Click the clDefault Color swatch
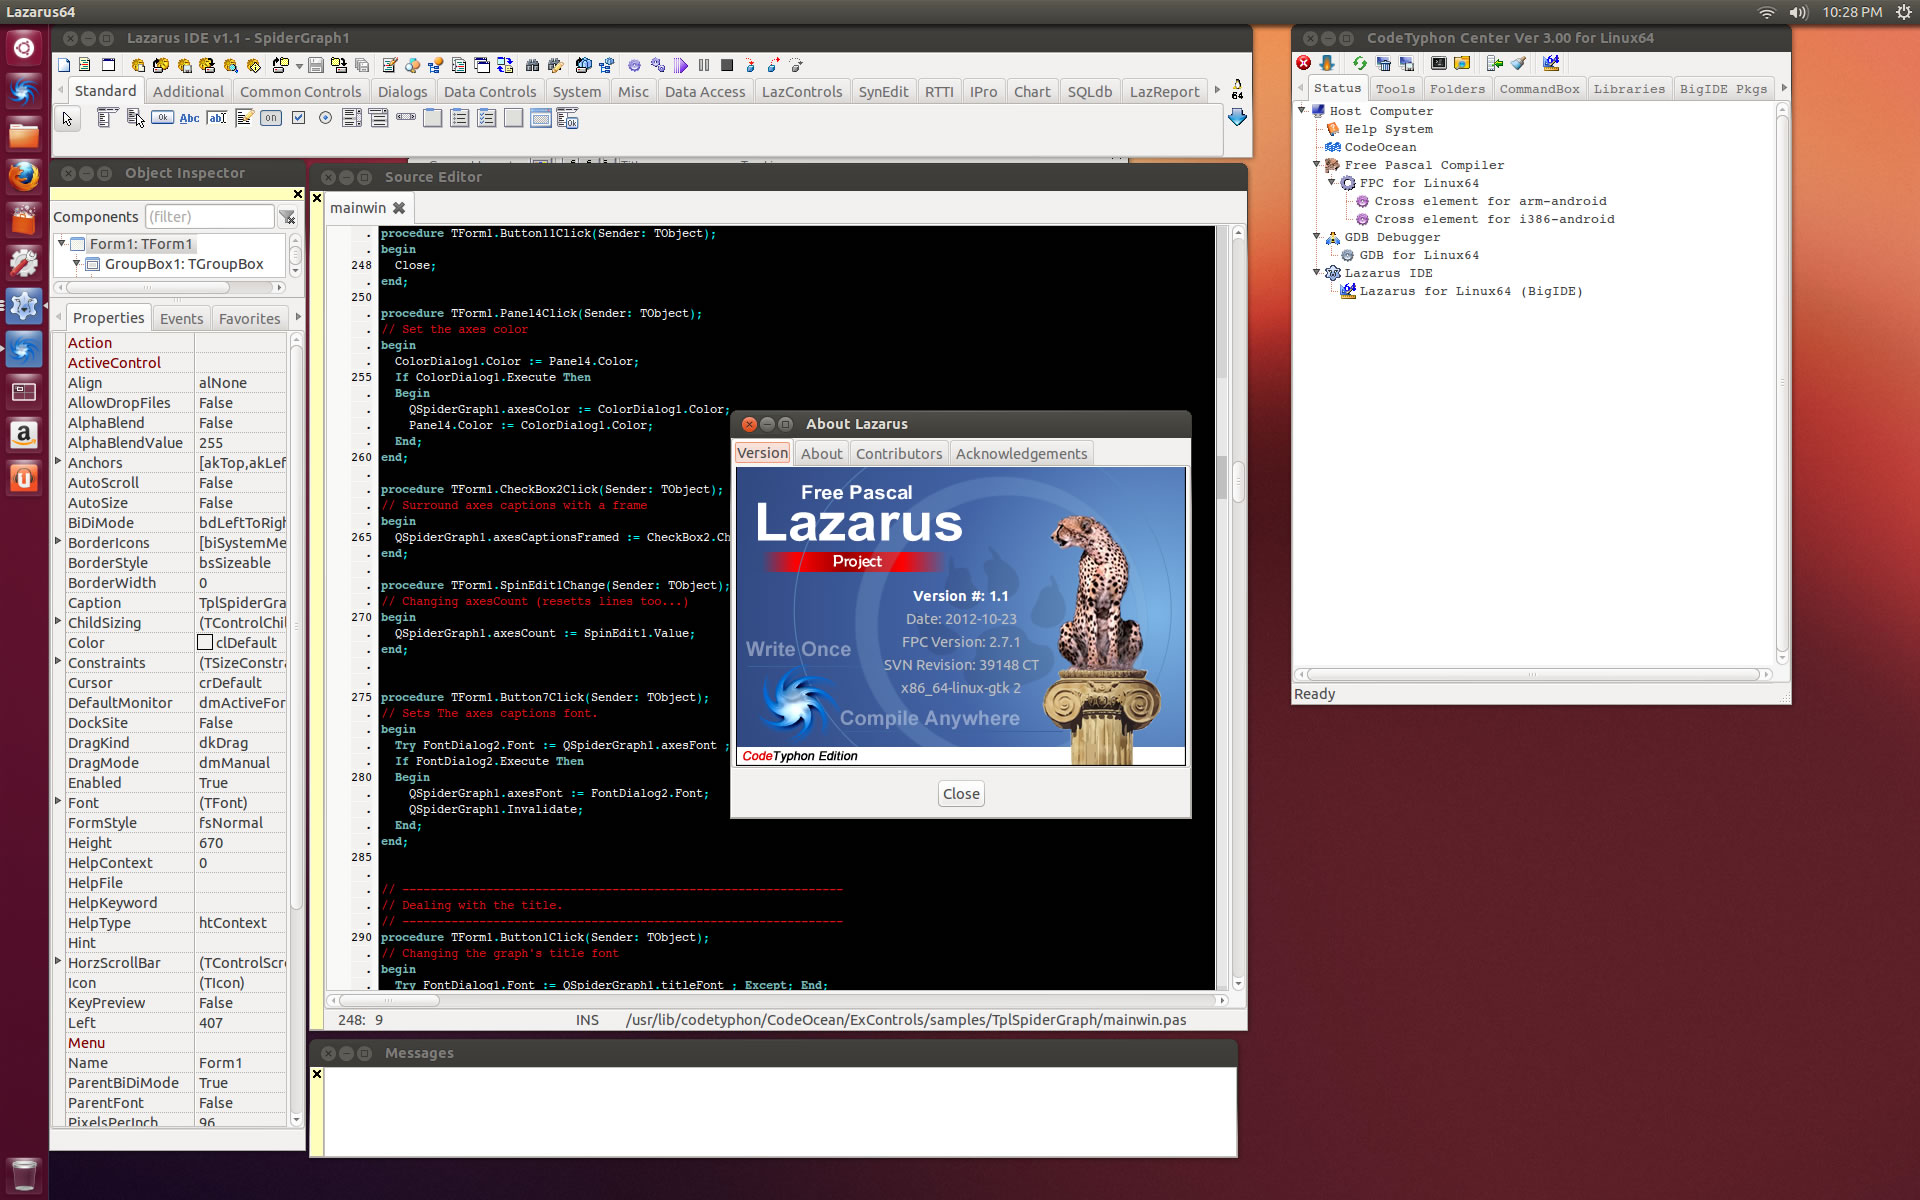The width and height of the screenshot is (1920, 1200). 205,642
